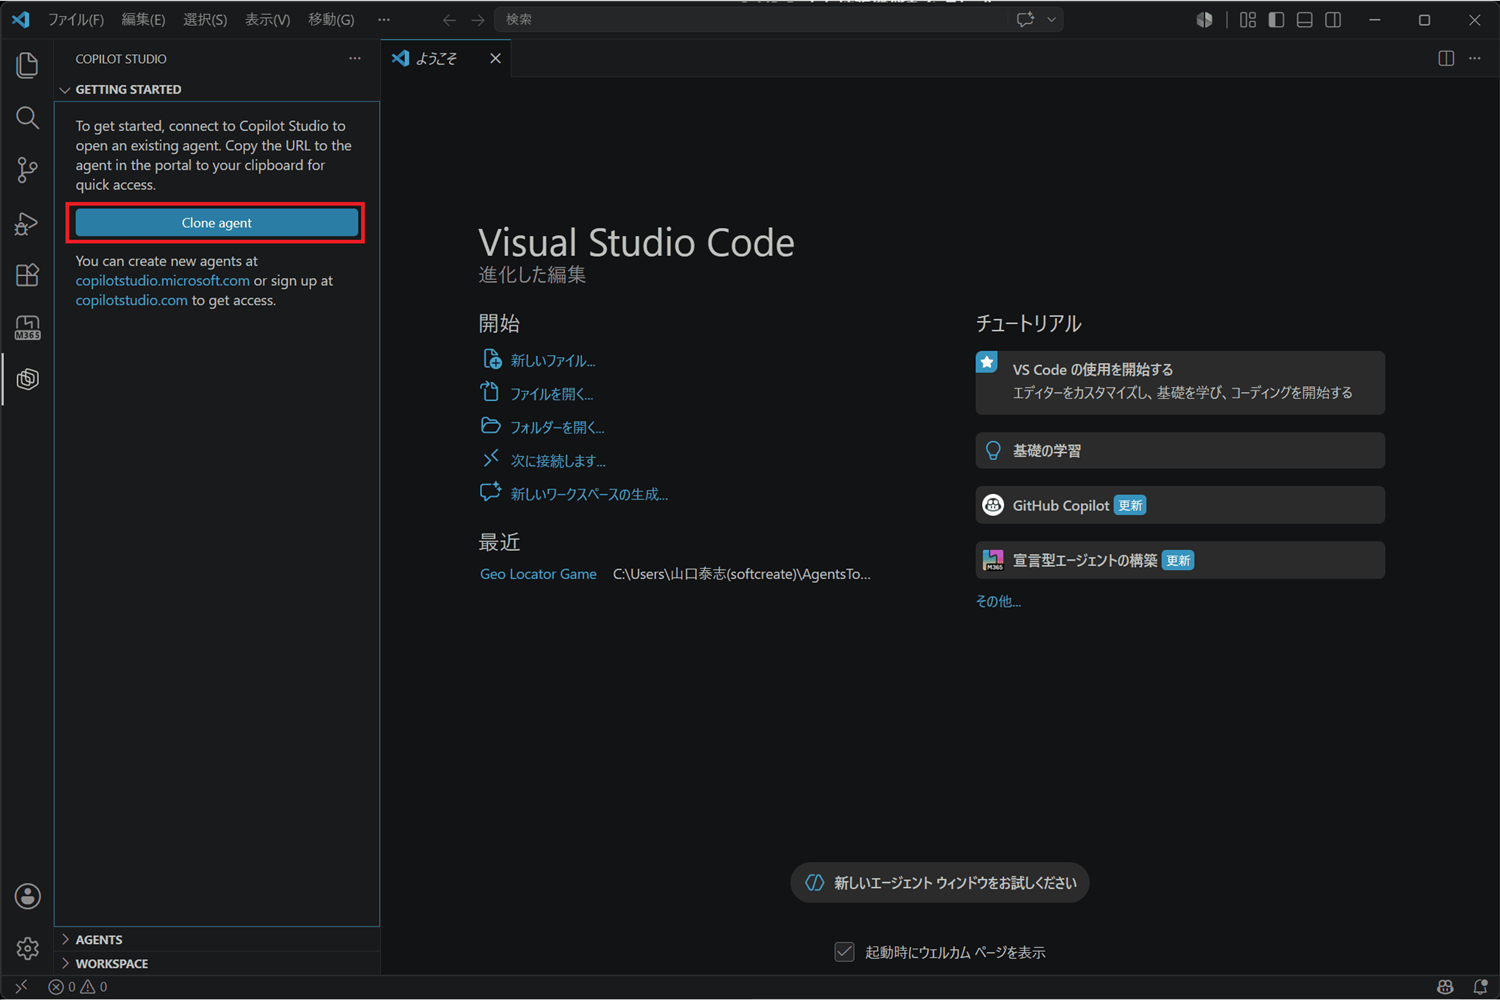Minimize the VS Code window
Image resolution: width=1500 pixels, height=1000 pixels.
(x=1375, y=20)
